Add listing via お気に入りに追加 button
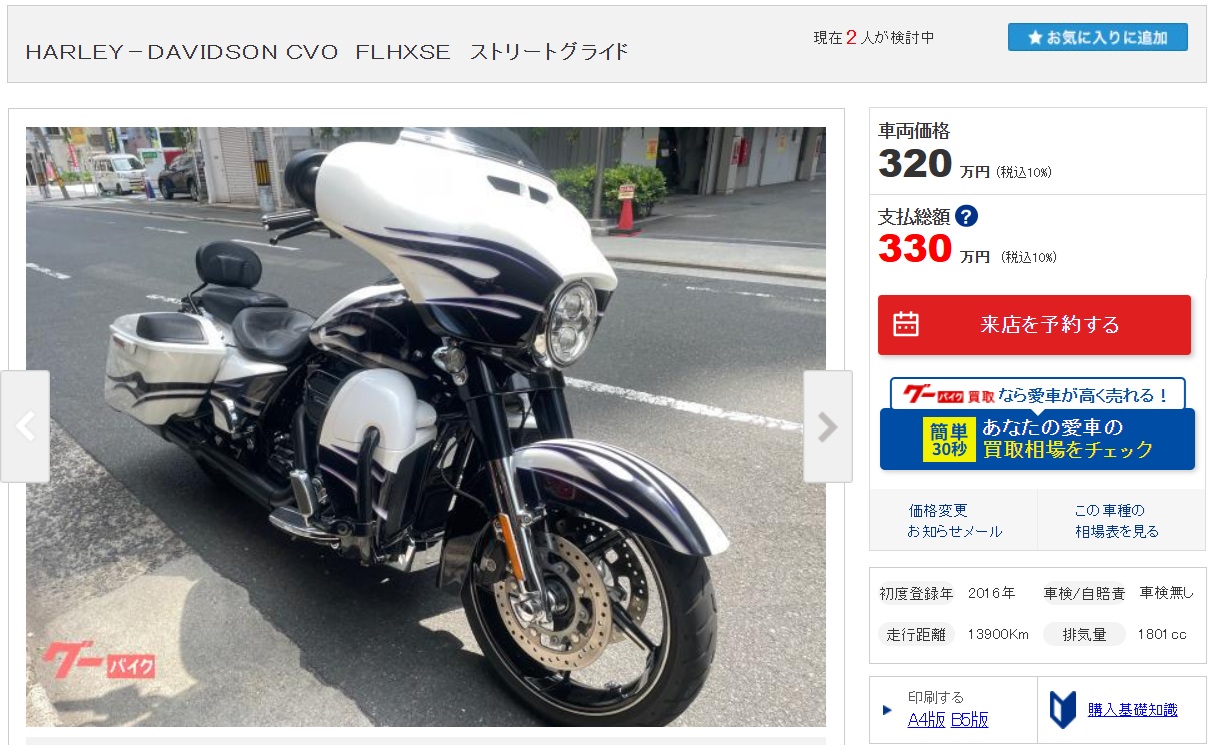Viewport: 1208px width, 745px height. (x=1098, y=38)
